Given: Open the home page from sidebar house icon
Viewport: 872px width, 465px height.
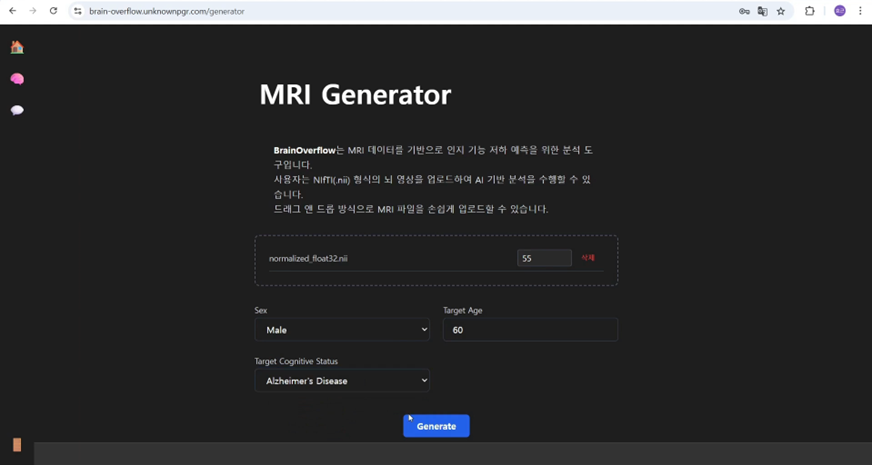Looking at the screenshot, I should pyautogui.click(x=17, y=47).
